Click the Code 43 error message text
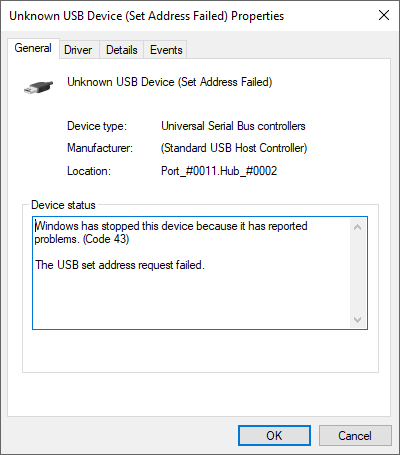This screenshot has height=455, width=400. (171, 232)
